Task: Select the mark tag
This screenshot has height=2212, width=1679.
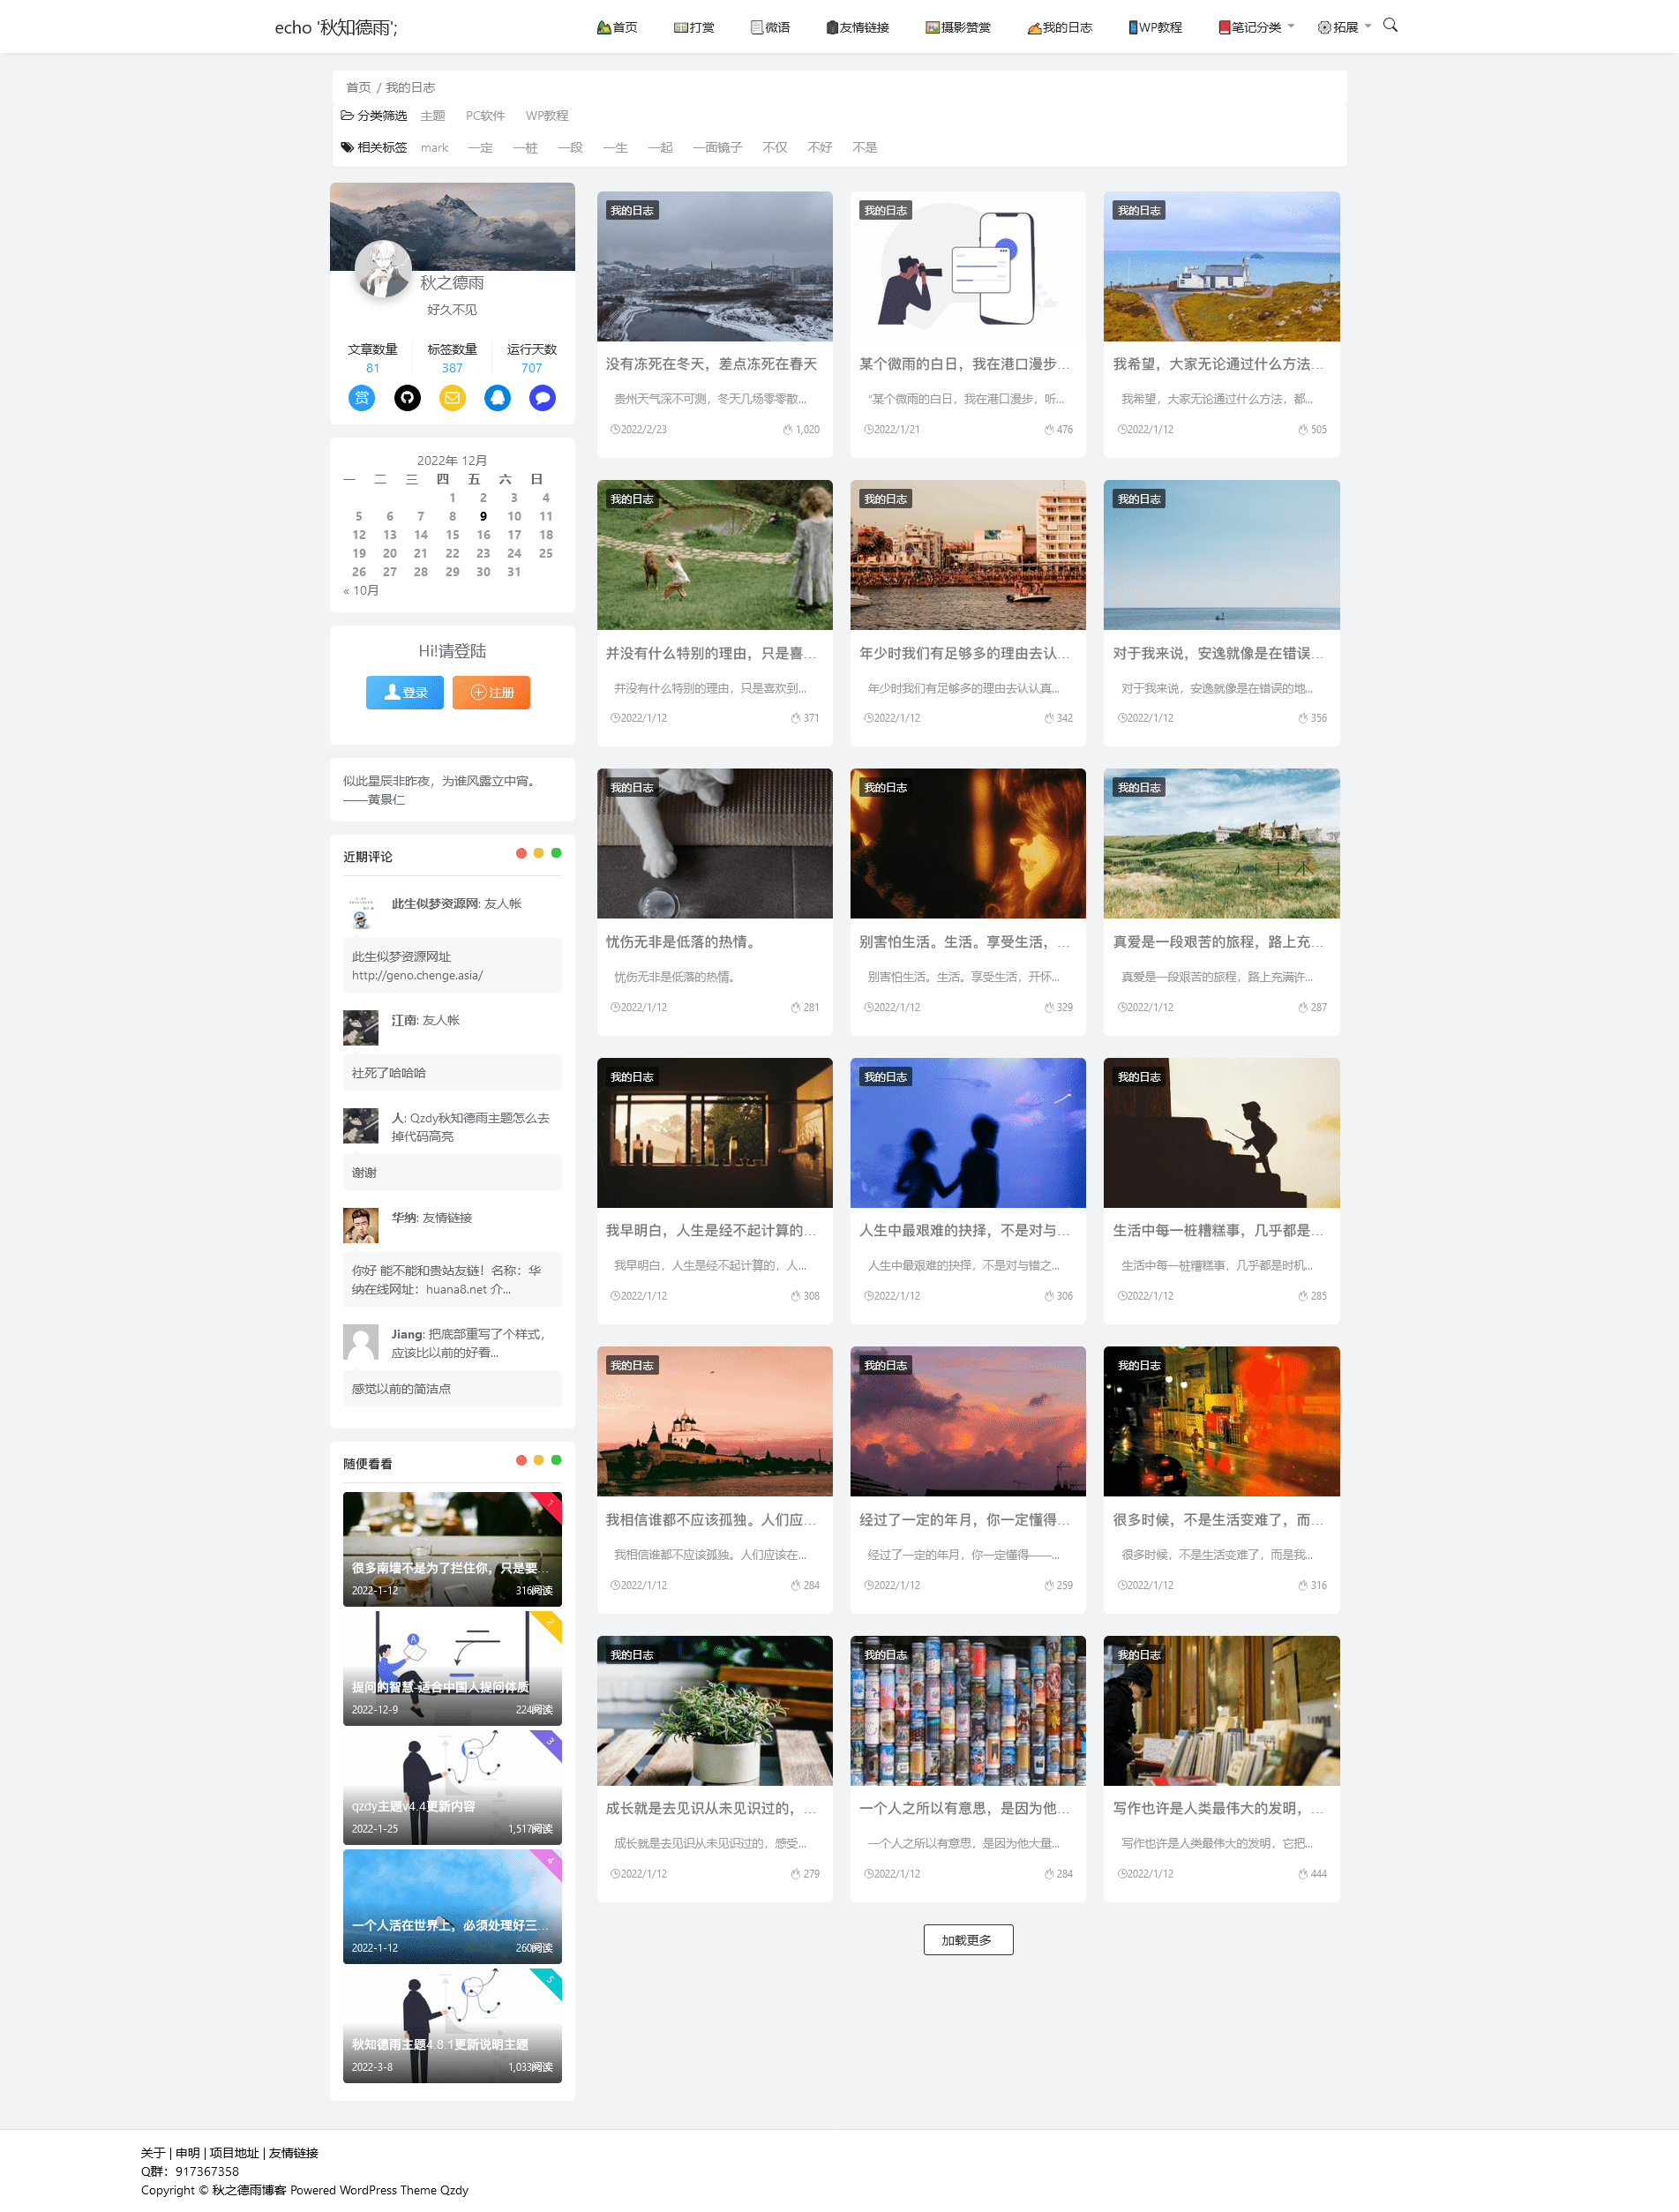Action: (434, 148)
